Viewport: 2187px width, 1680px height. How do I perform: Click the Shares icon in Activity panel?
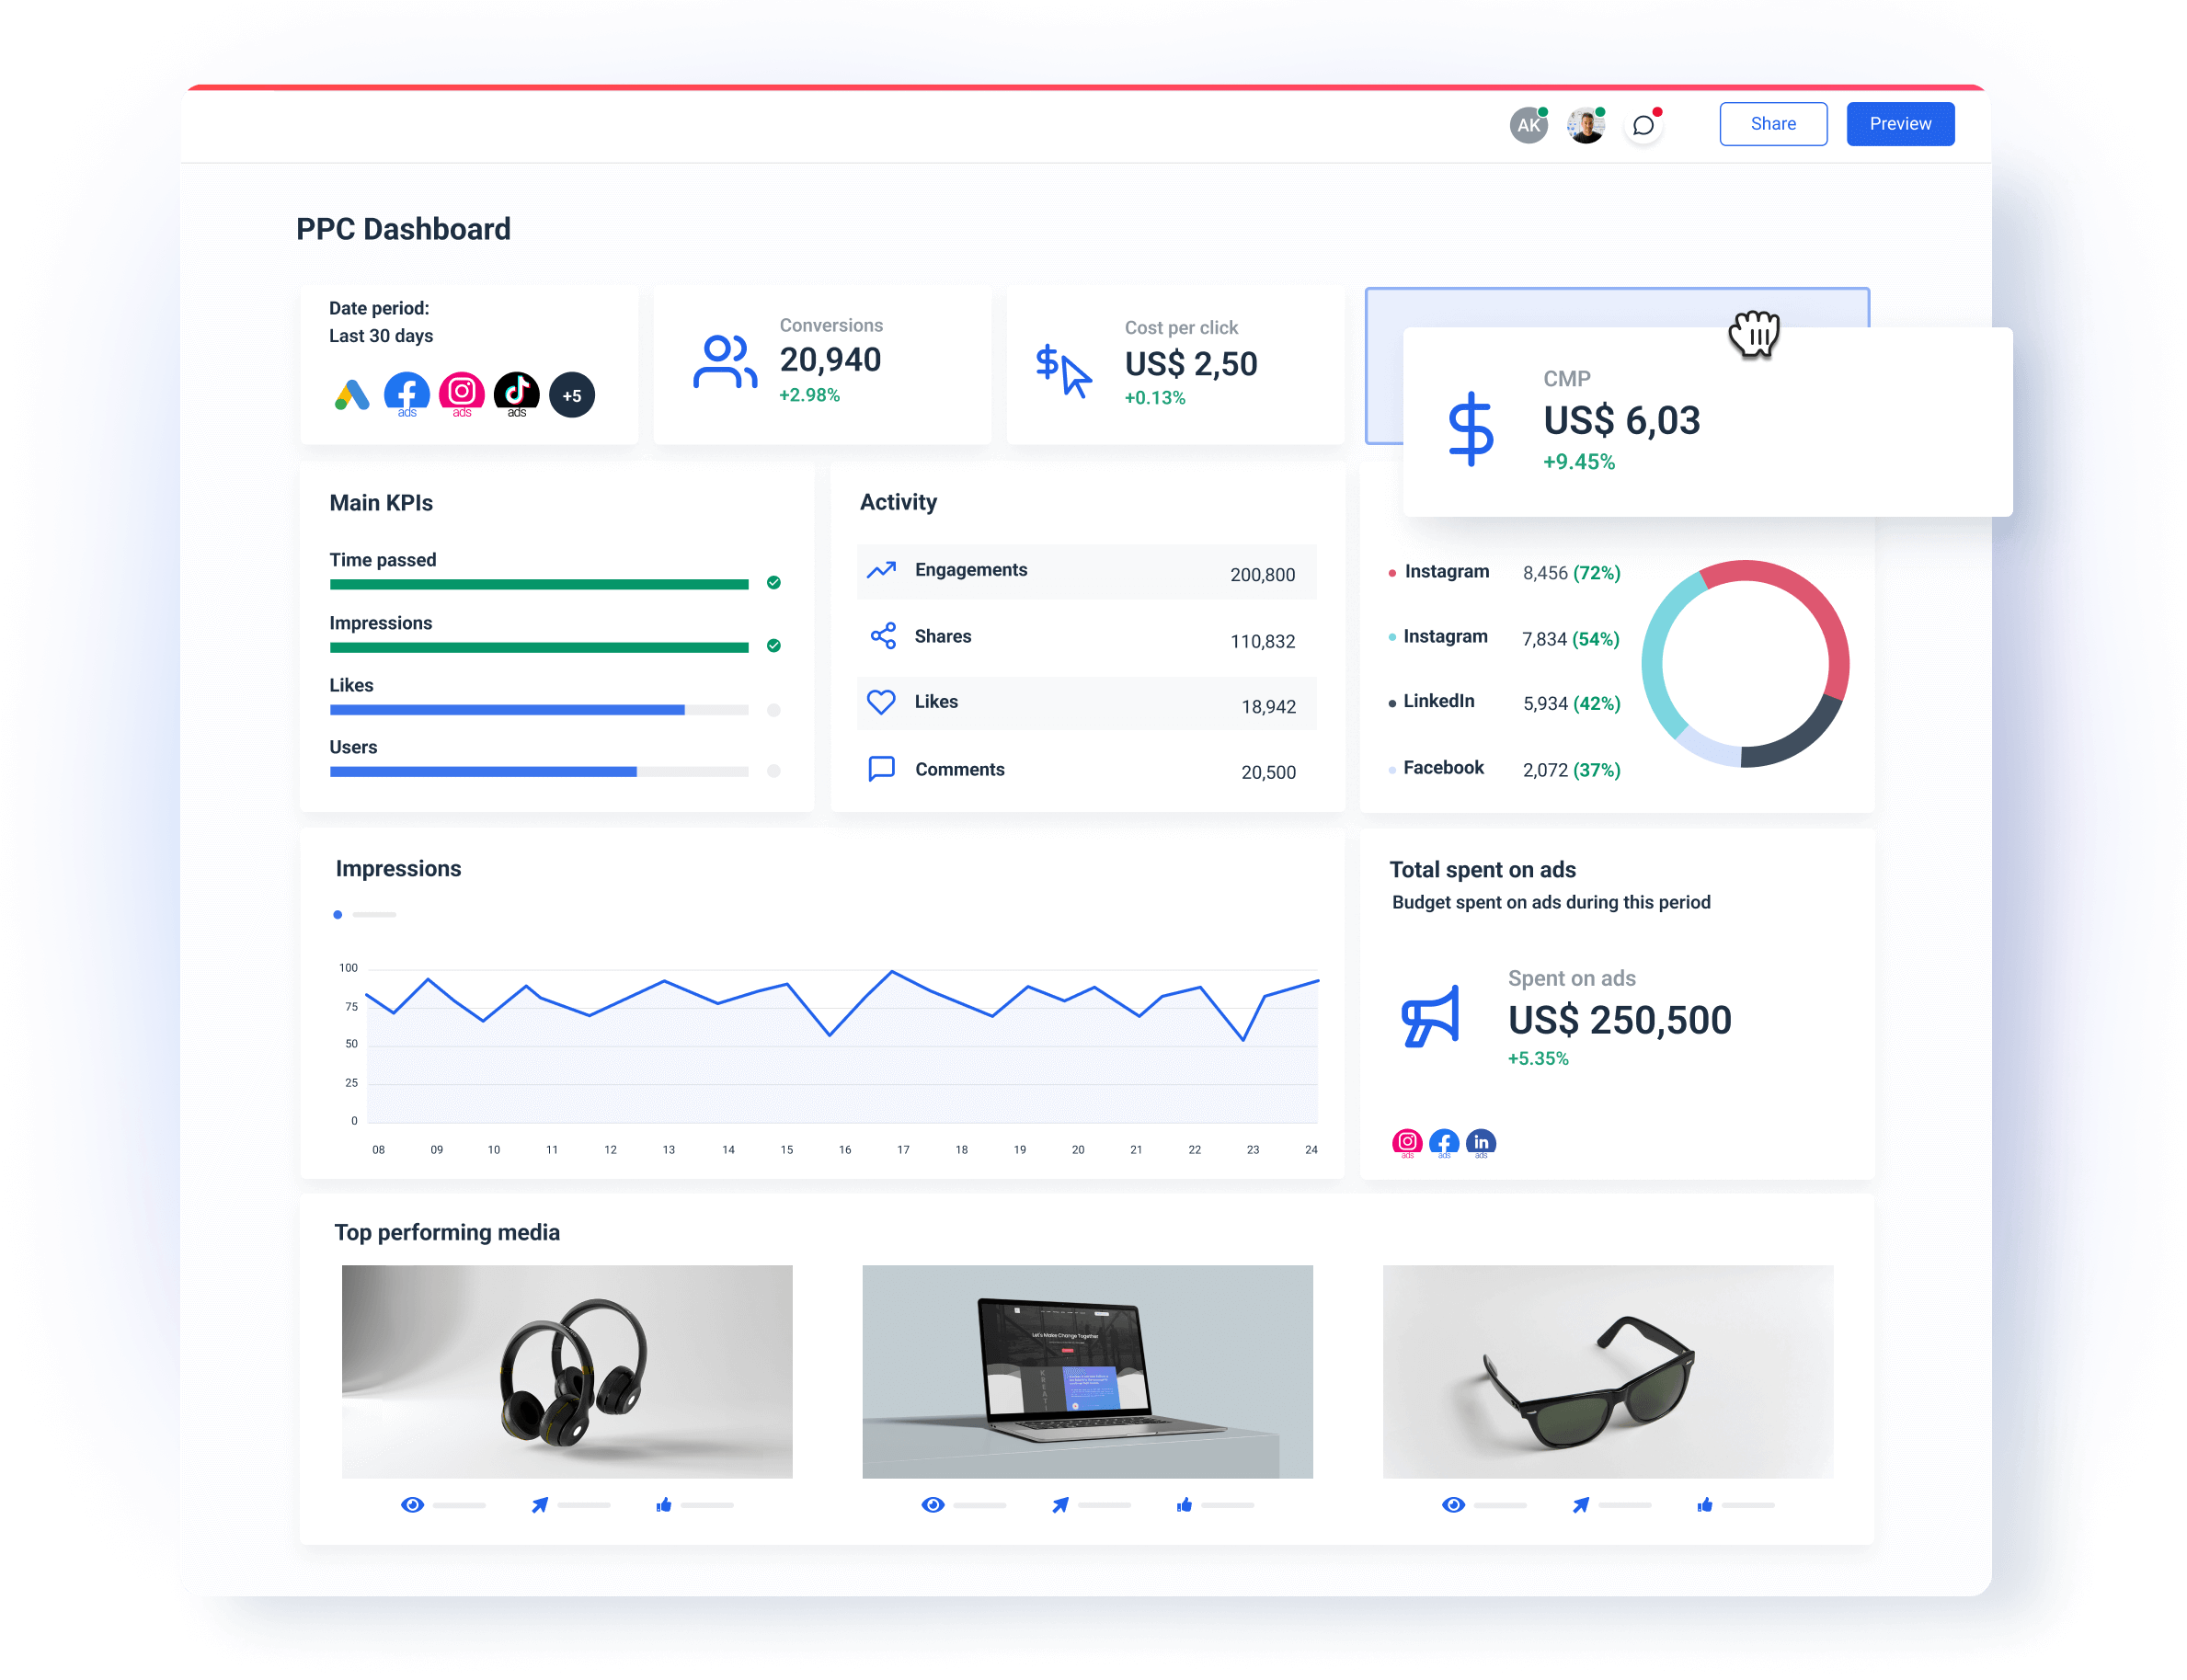click(x=881, y=635)
